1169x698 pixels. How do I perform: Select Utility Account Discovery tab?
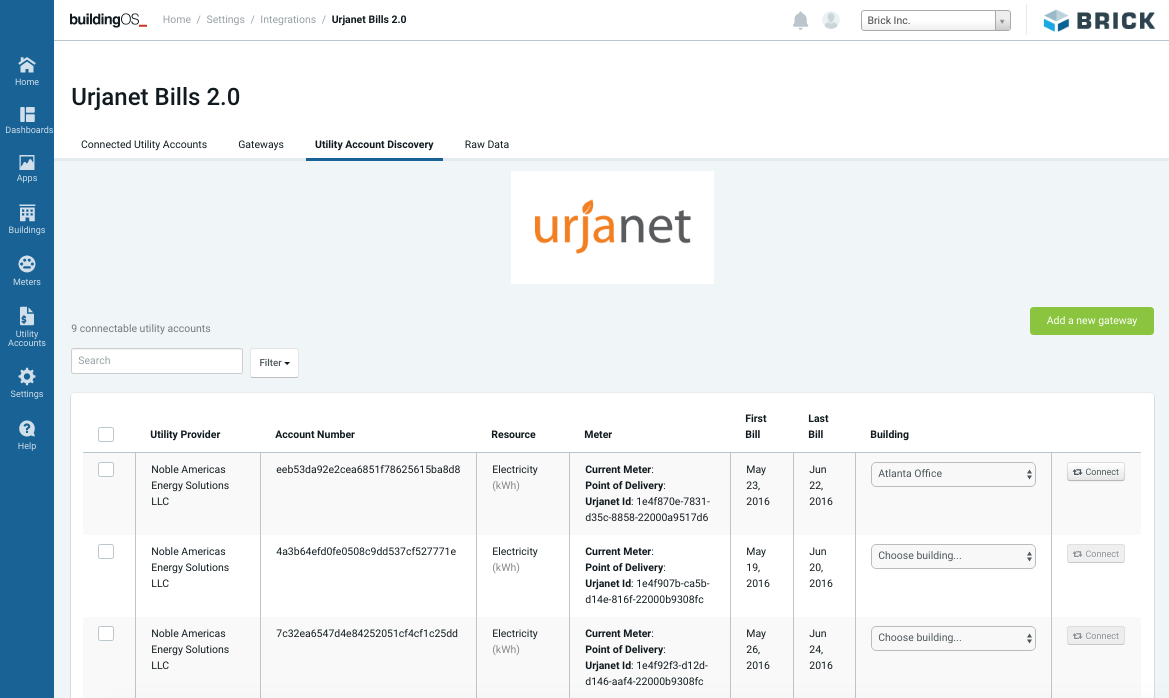374,145
